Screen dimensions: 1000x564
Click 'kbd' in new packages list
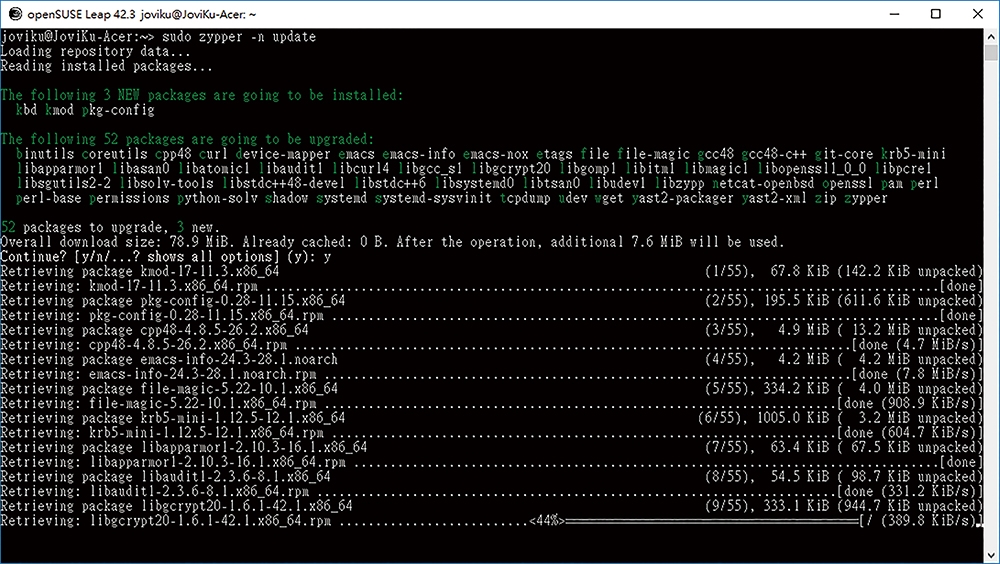click(26, 110)
